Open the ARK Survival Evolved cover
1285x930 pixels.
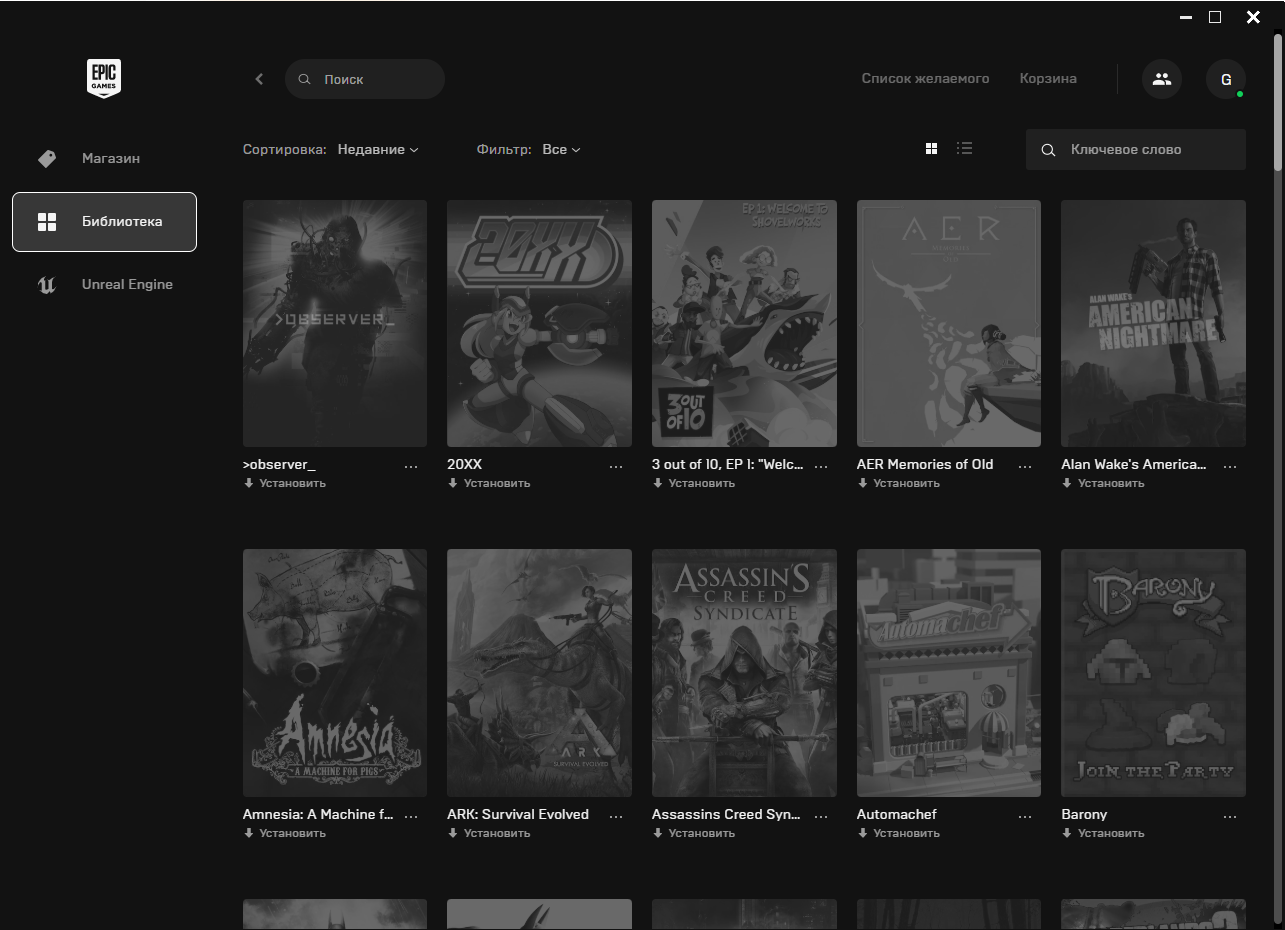pyautogui.click(x=539, y=673)
